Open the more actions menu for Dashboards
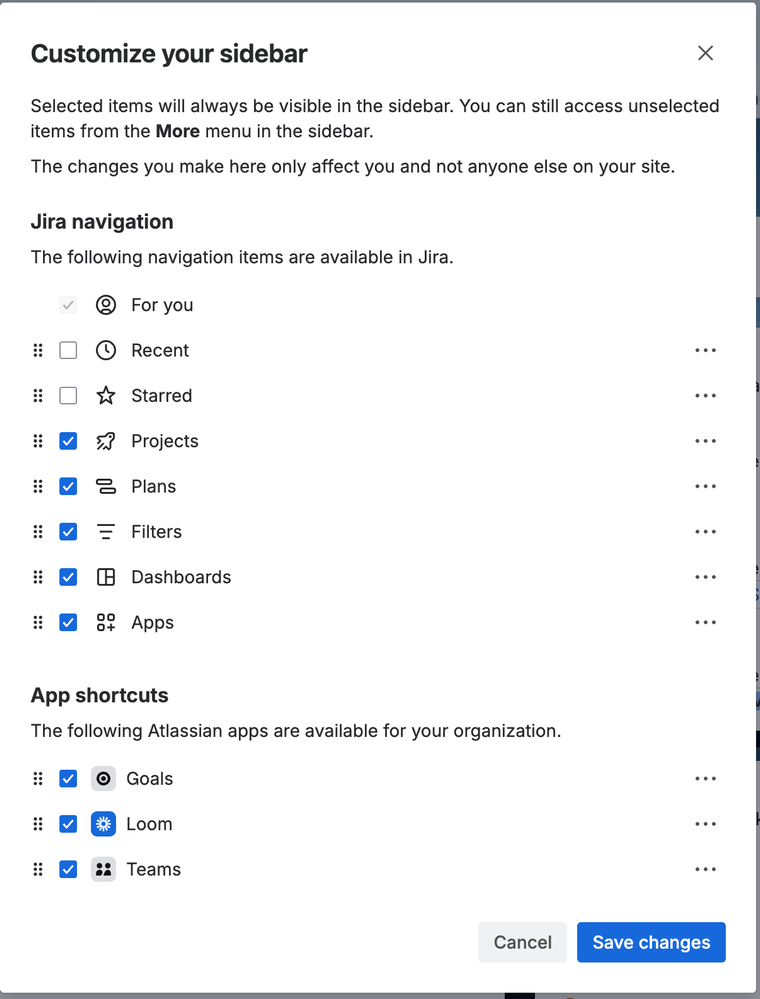This screenshot has height=999, width=760. (x=706, y=577)
